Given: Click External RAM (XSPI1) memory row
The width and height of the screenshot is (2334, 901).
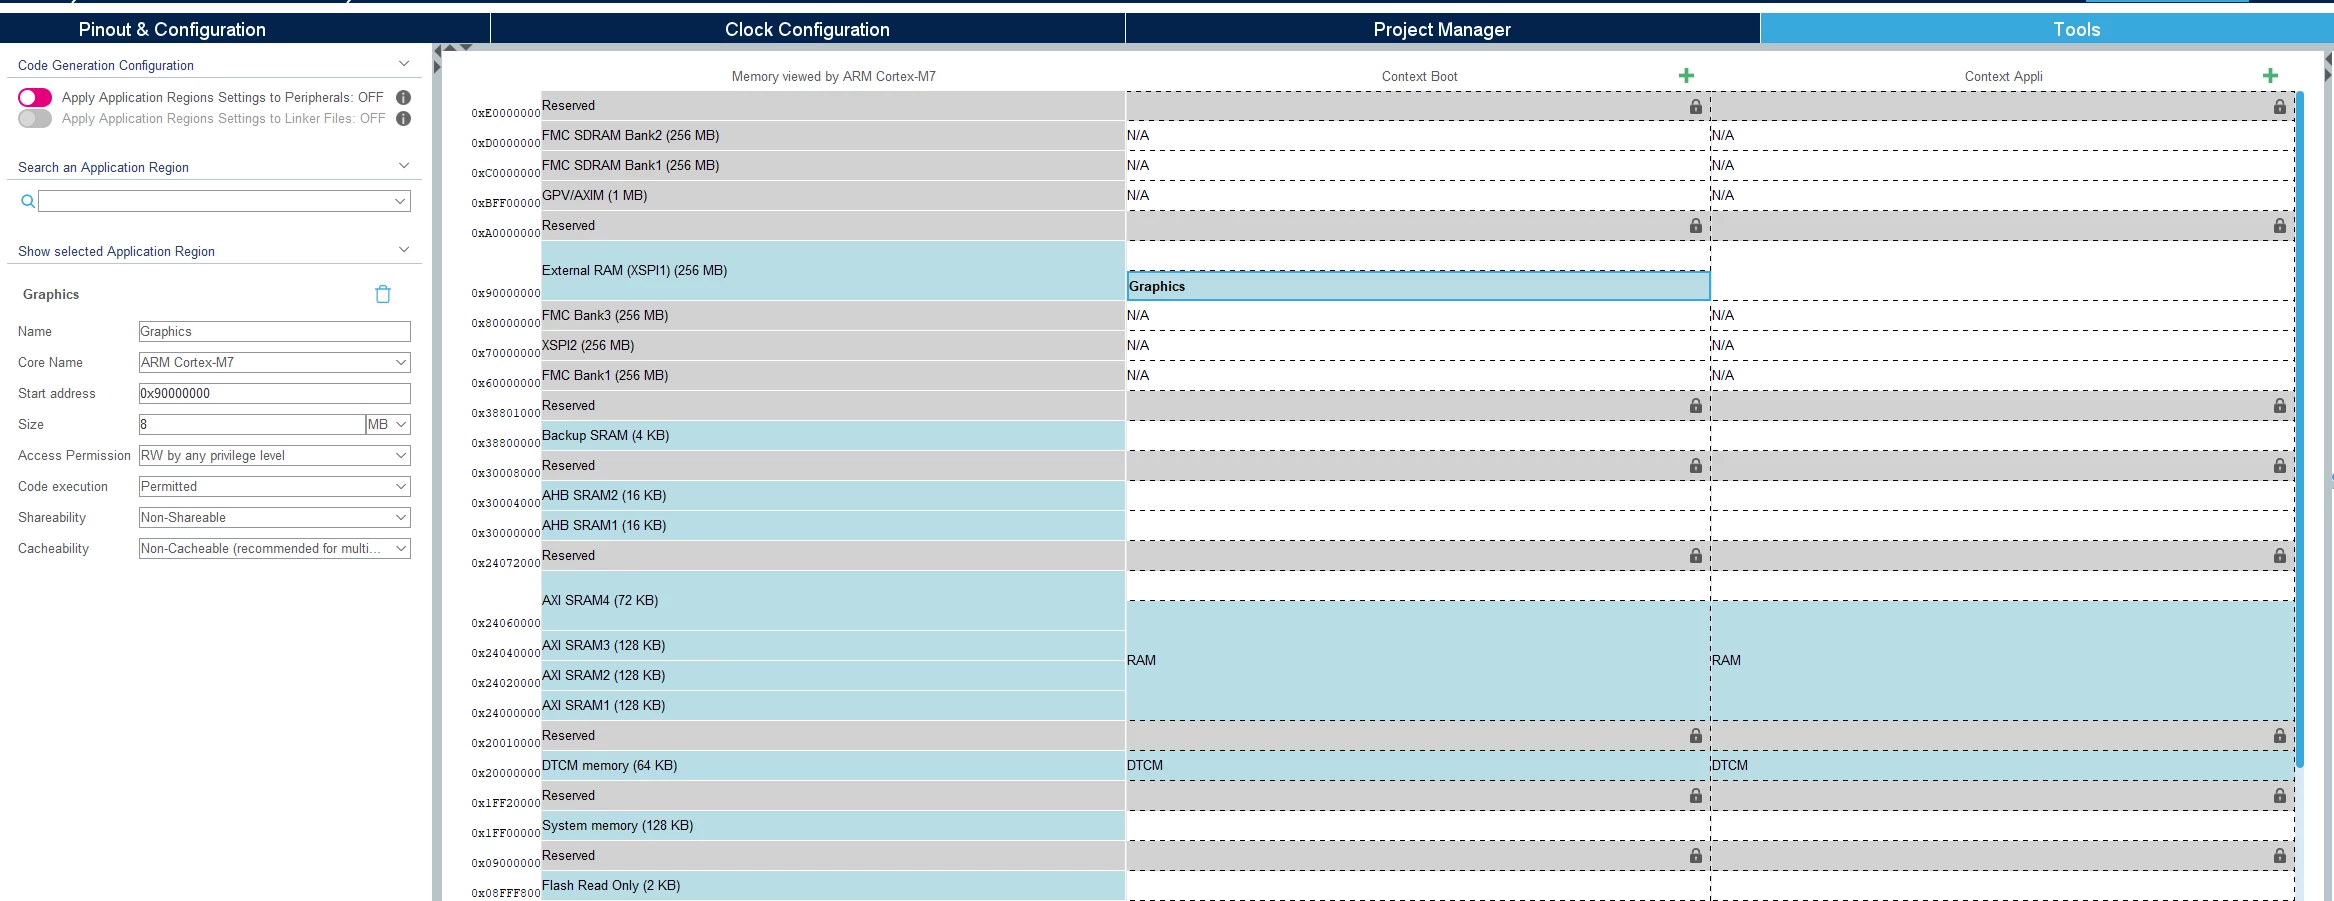Looking at the screenshot, I should [833, 271].
